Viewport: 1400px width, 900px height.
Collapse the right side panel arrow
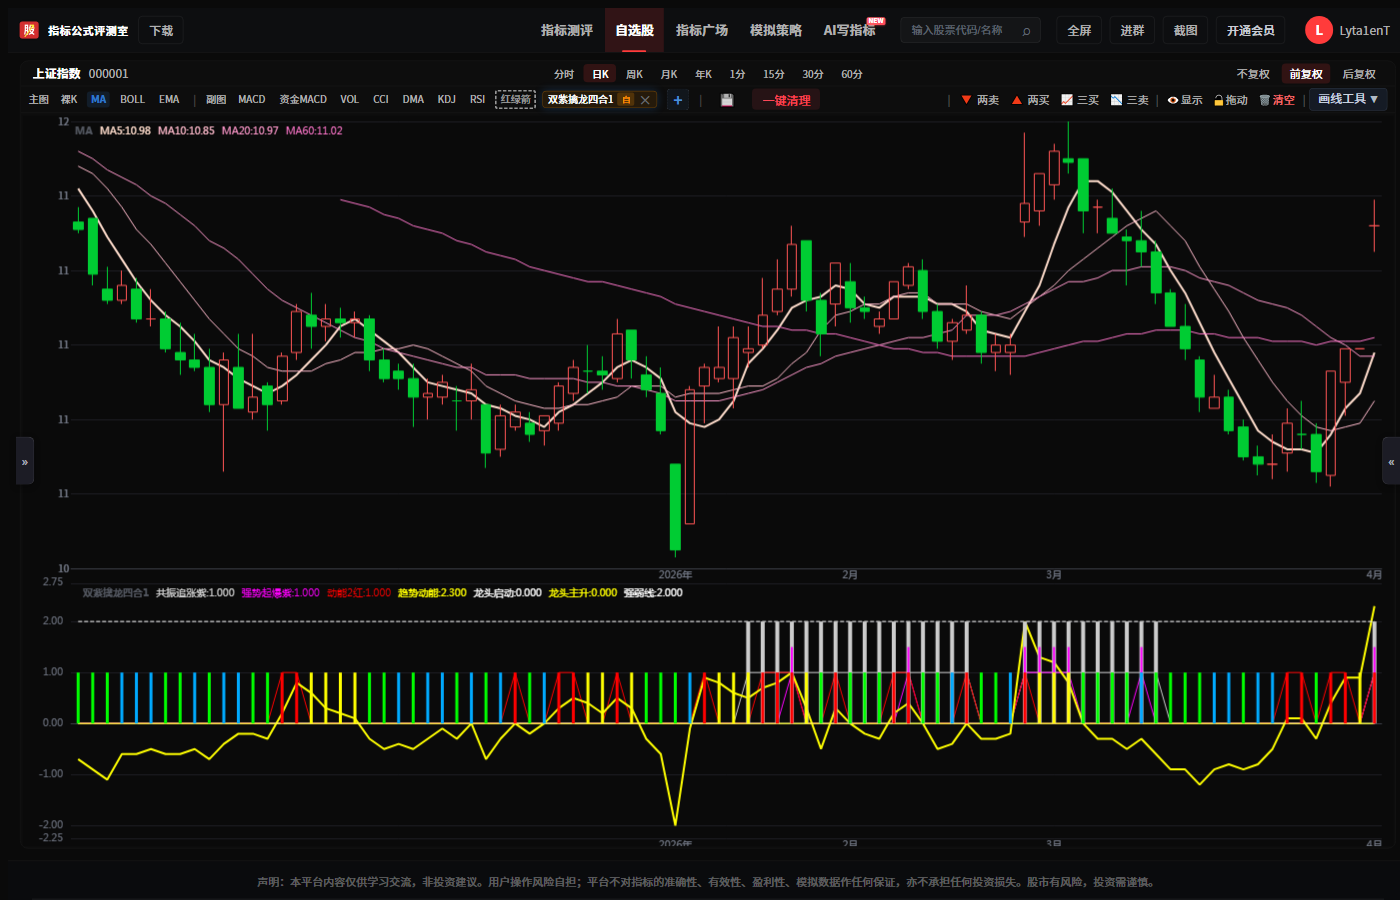[1391, 461]
